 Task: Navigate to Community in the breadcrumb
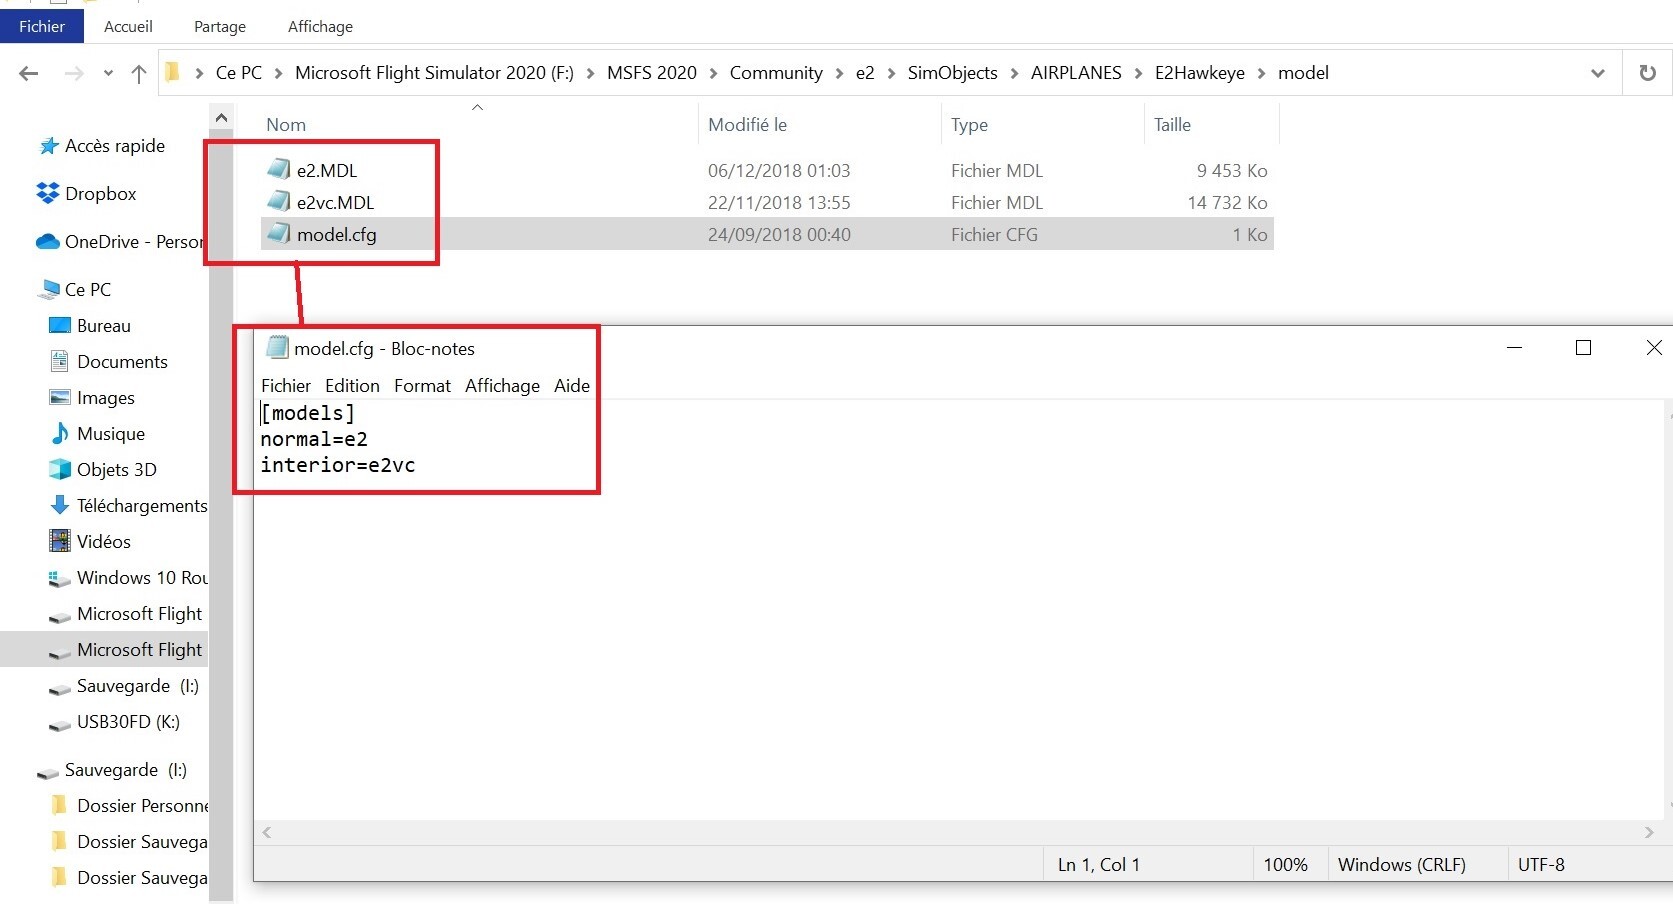(x=776, y=73)
